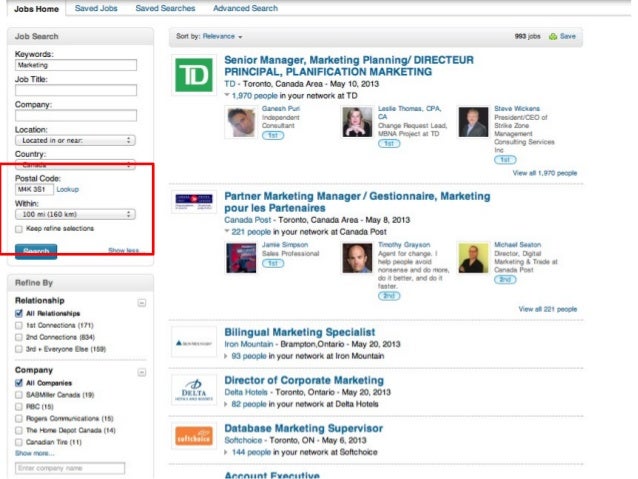This screenshot has height=479, width=638.
Task: Check Canadian Tire (11) filter
Action: coord(19,442)
